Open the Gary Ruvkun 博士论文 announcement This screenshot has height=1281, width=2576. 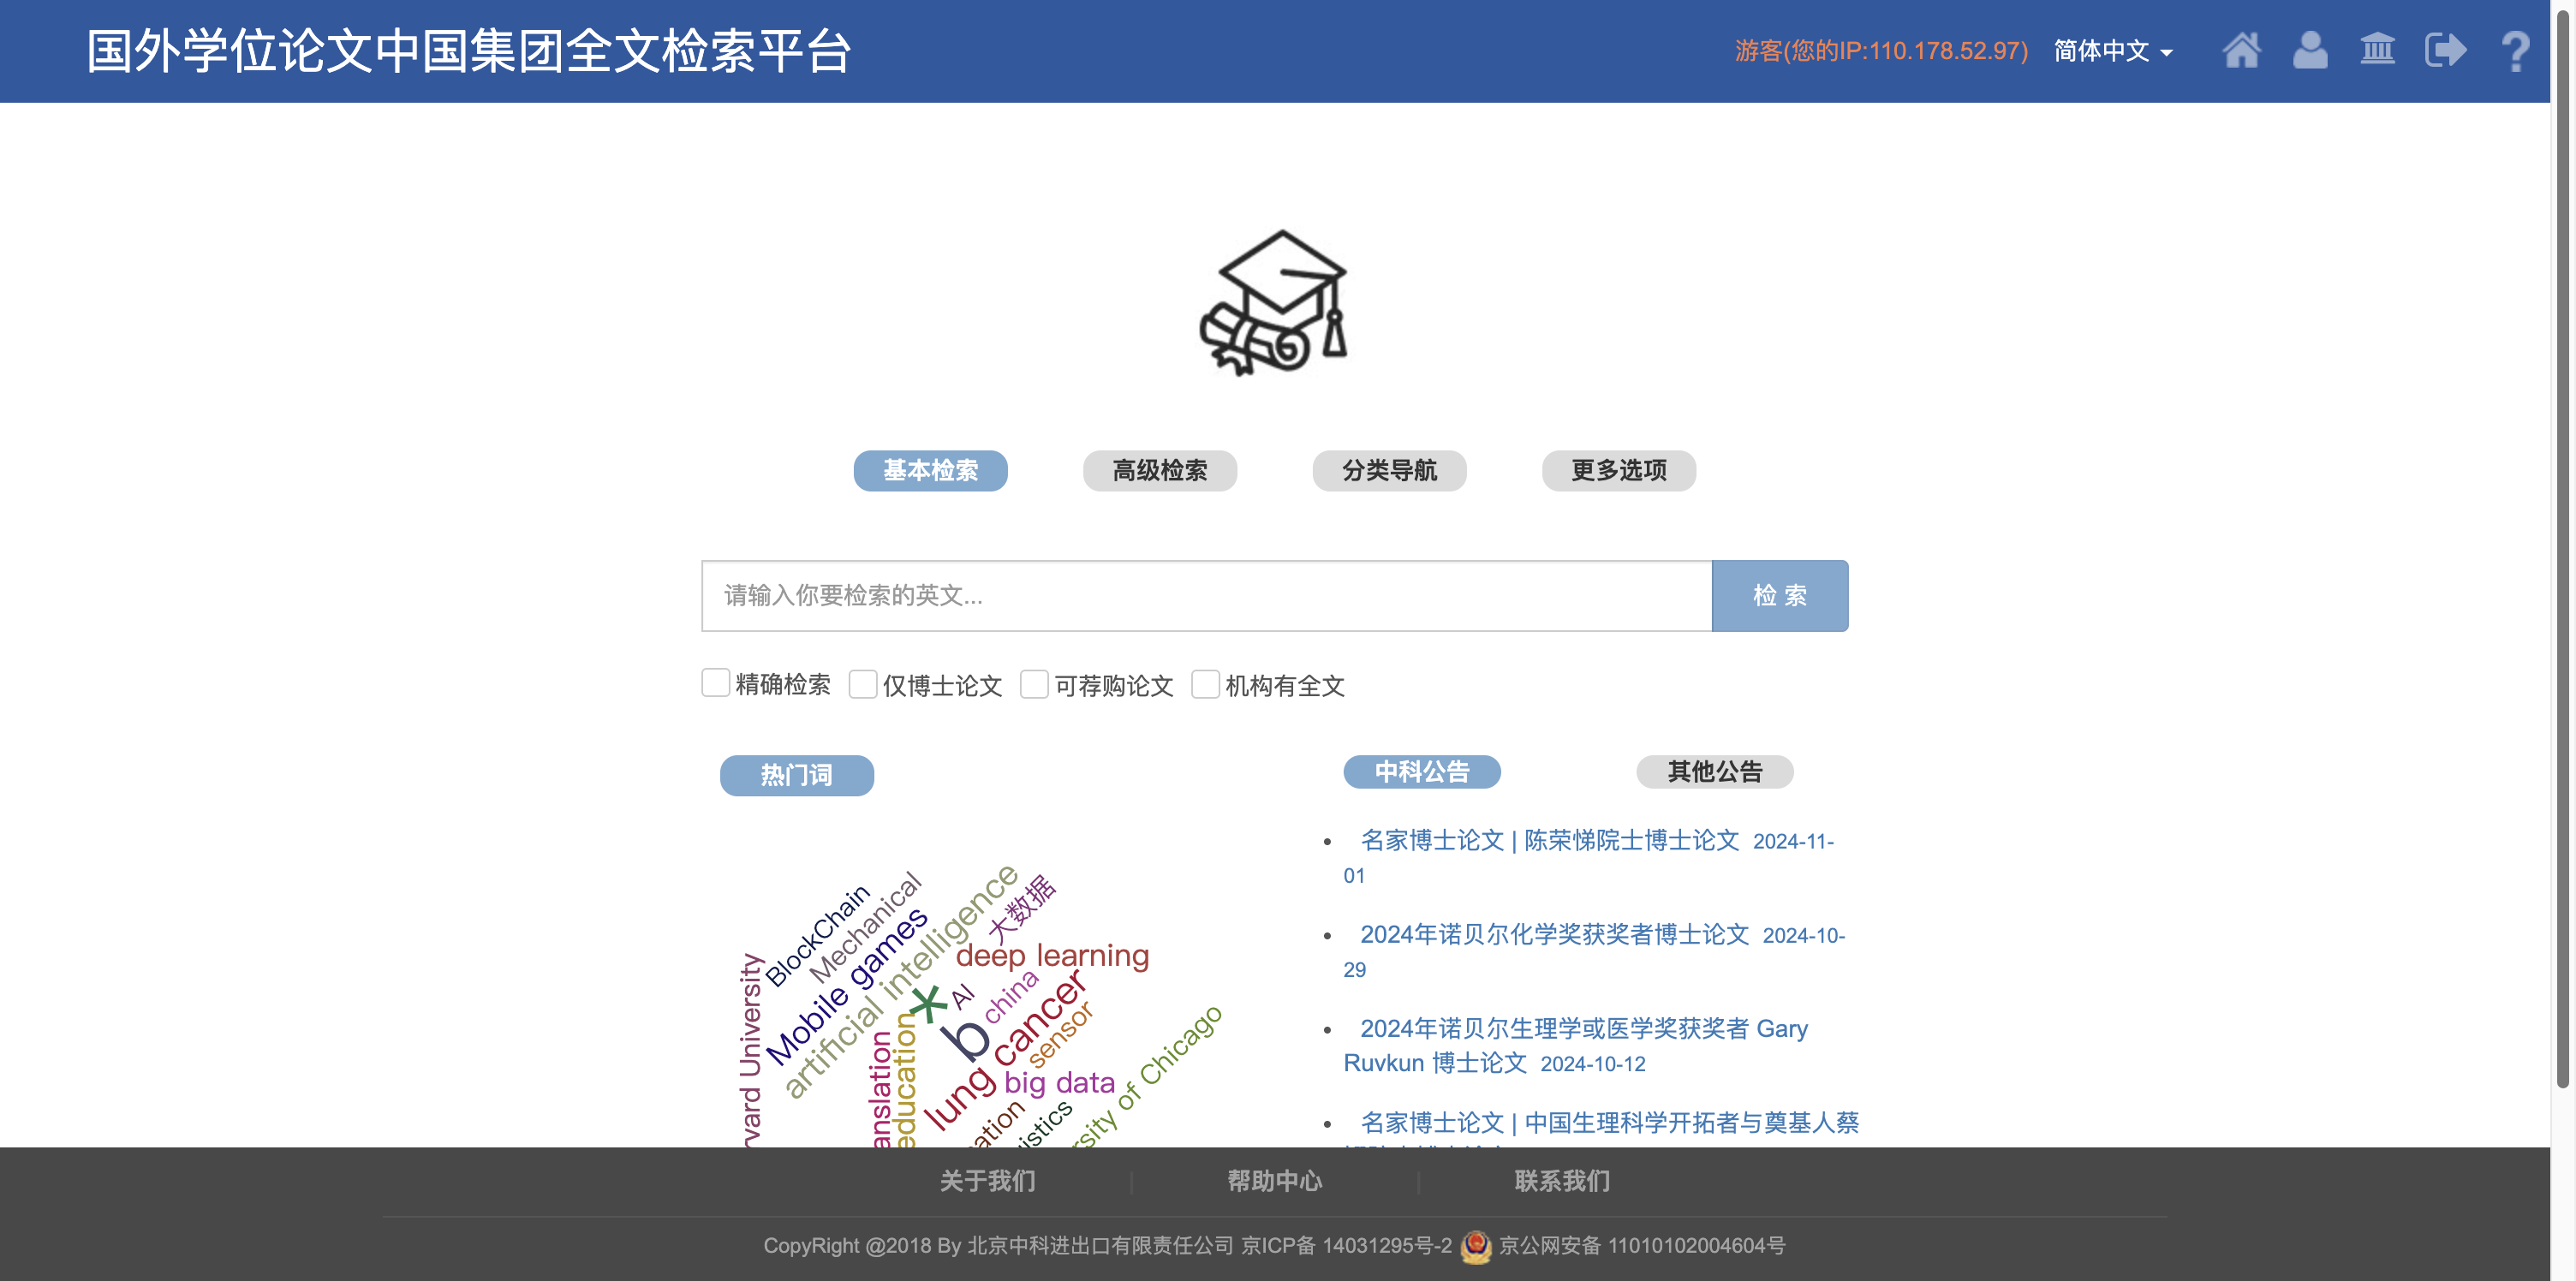[x=1575, y=1045]
